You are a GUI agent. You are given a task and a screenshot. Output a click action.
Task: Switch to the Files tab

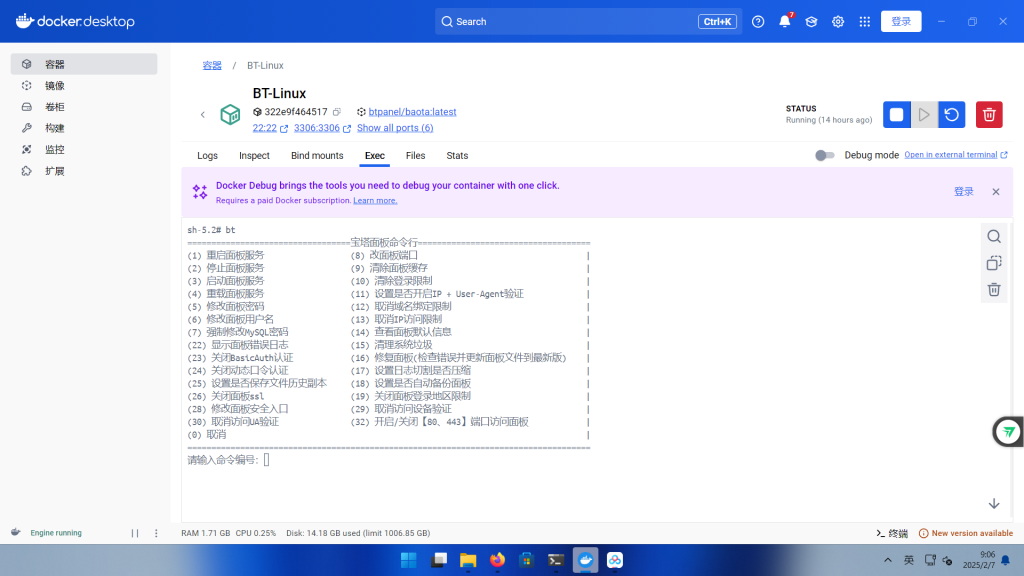coord(415,155)
